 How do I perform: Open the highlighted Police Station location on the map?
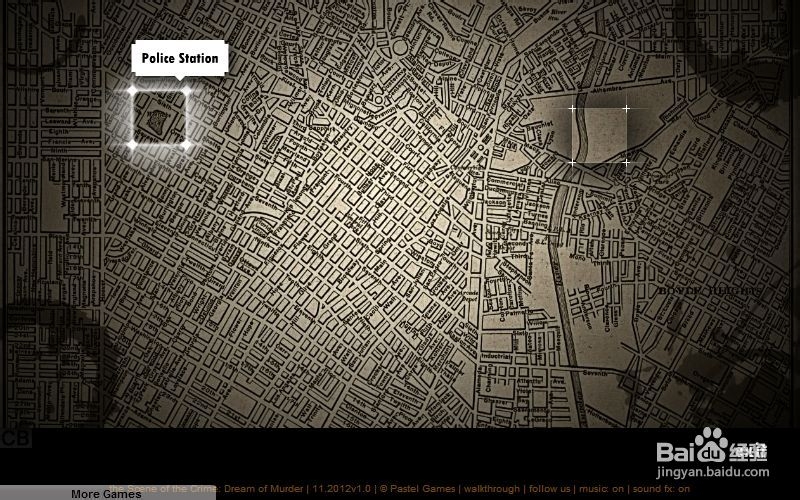pyautogui.click(x=159, y=118)
